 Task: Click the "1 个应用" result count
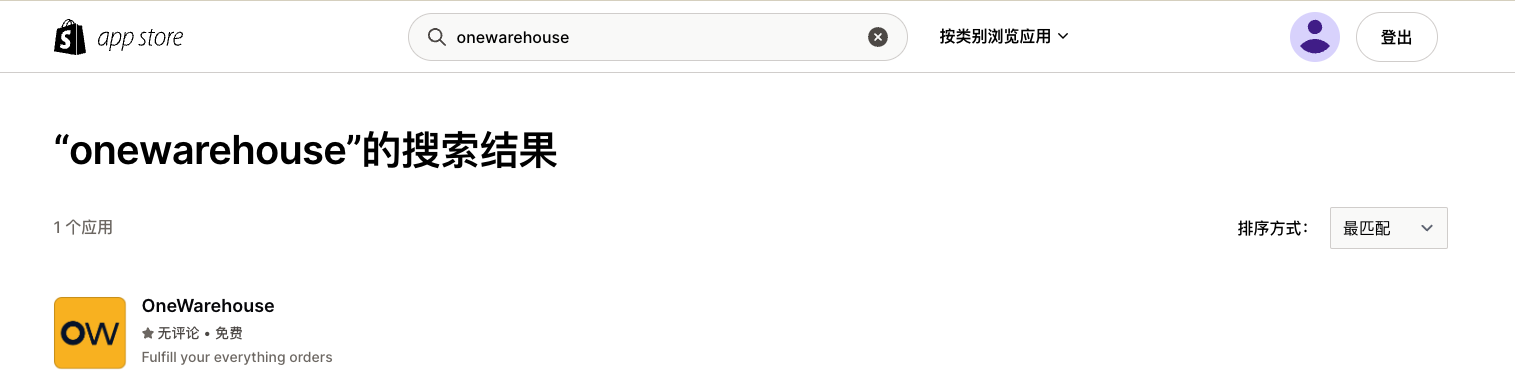[83, 228]
